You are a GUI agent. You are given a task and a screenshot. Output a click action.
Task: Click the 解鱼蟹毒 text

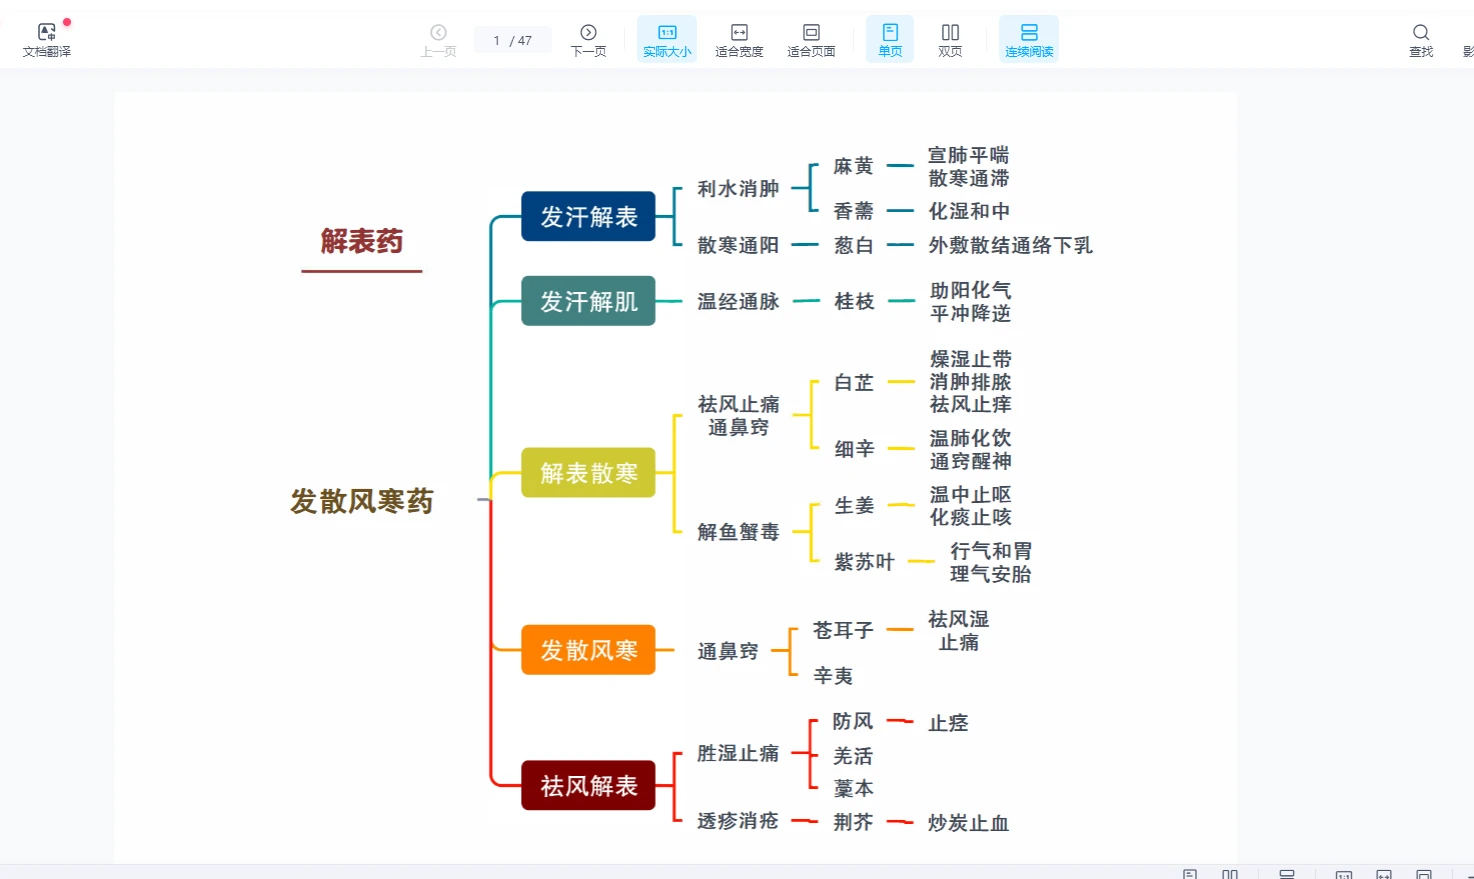pos(738,532)
